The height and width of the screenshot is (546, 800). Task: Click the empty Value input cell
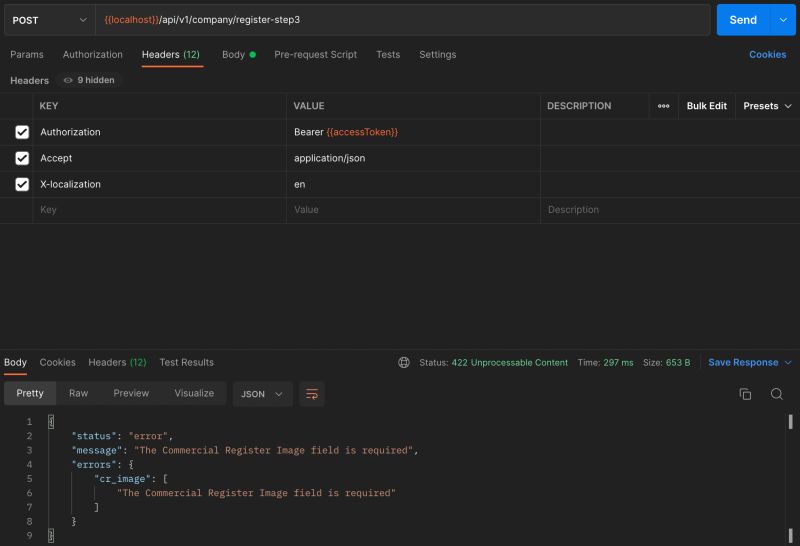click(x=413, y=210)
